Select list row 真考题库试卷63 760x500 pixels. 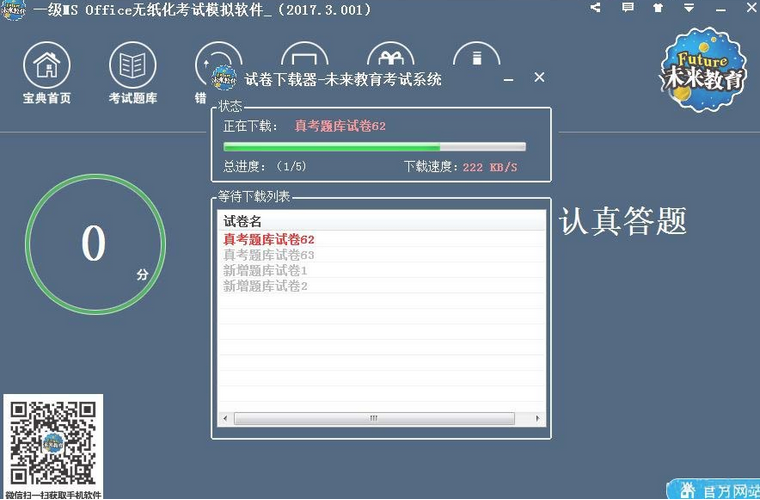(381, 255)
